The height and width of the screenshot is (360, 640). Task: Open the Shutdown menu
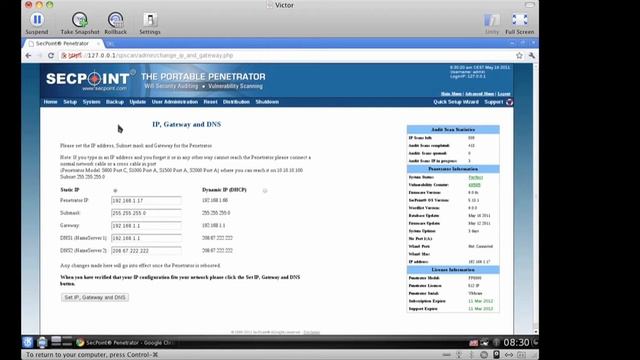coord(267,102)
